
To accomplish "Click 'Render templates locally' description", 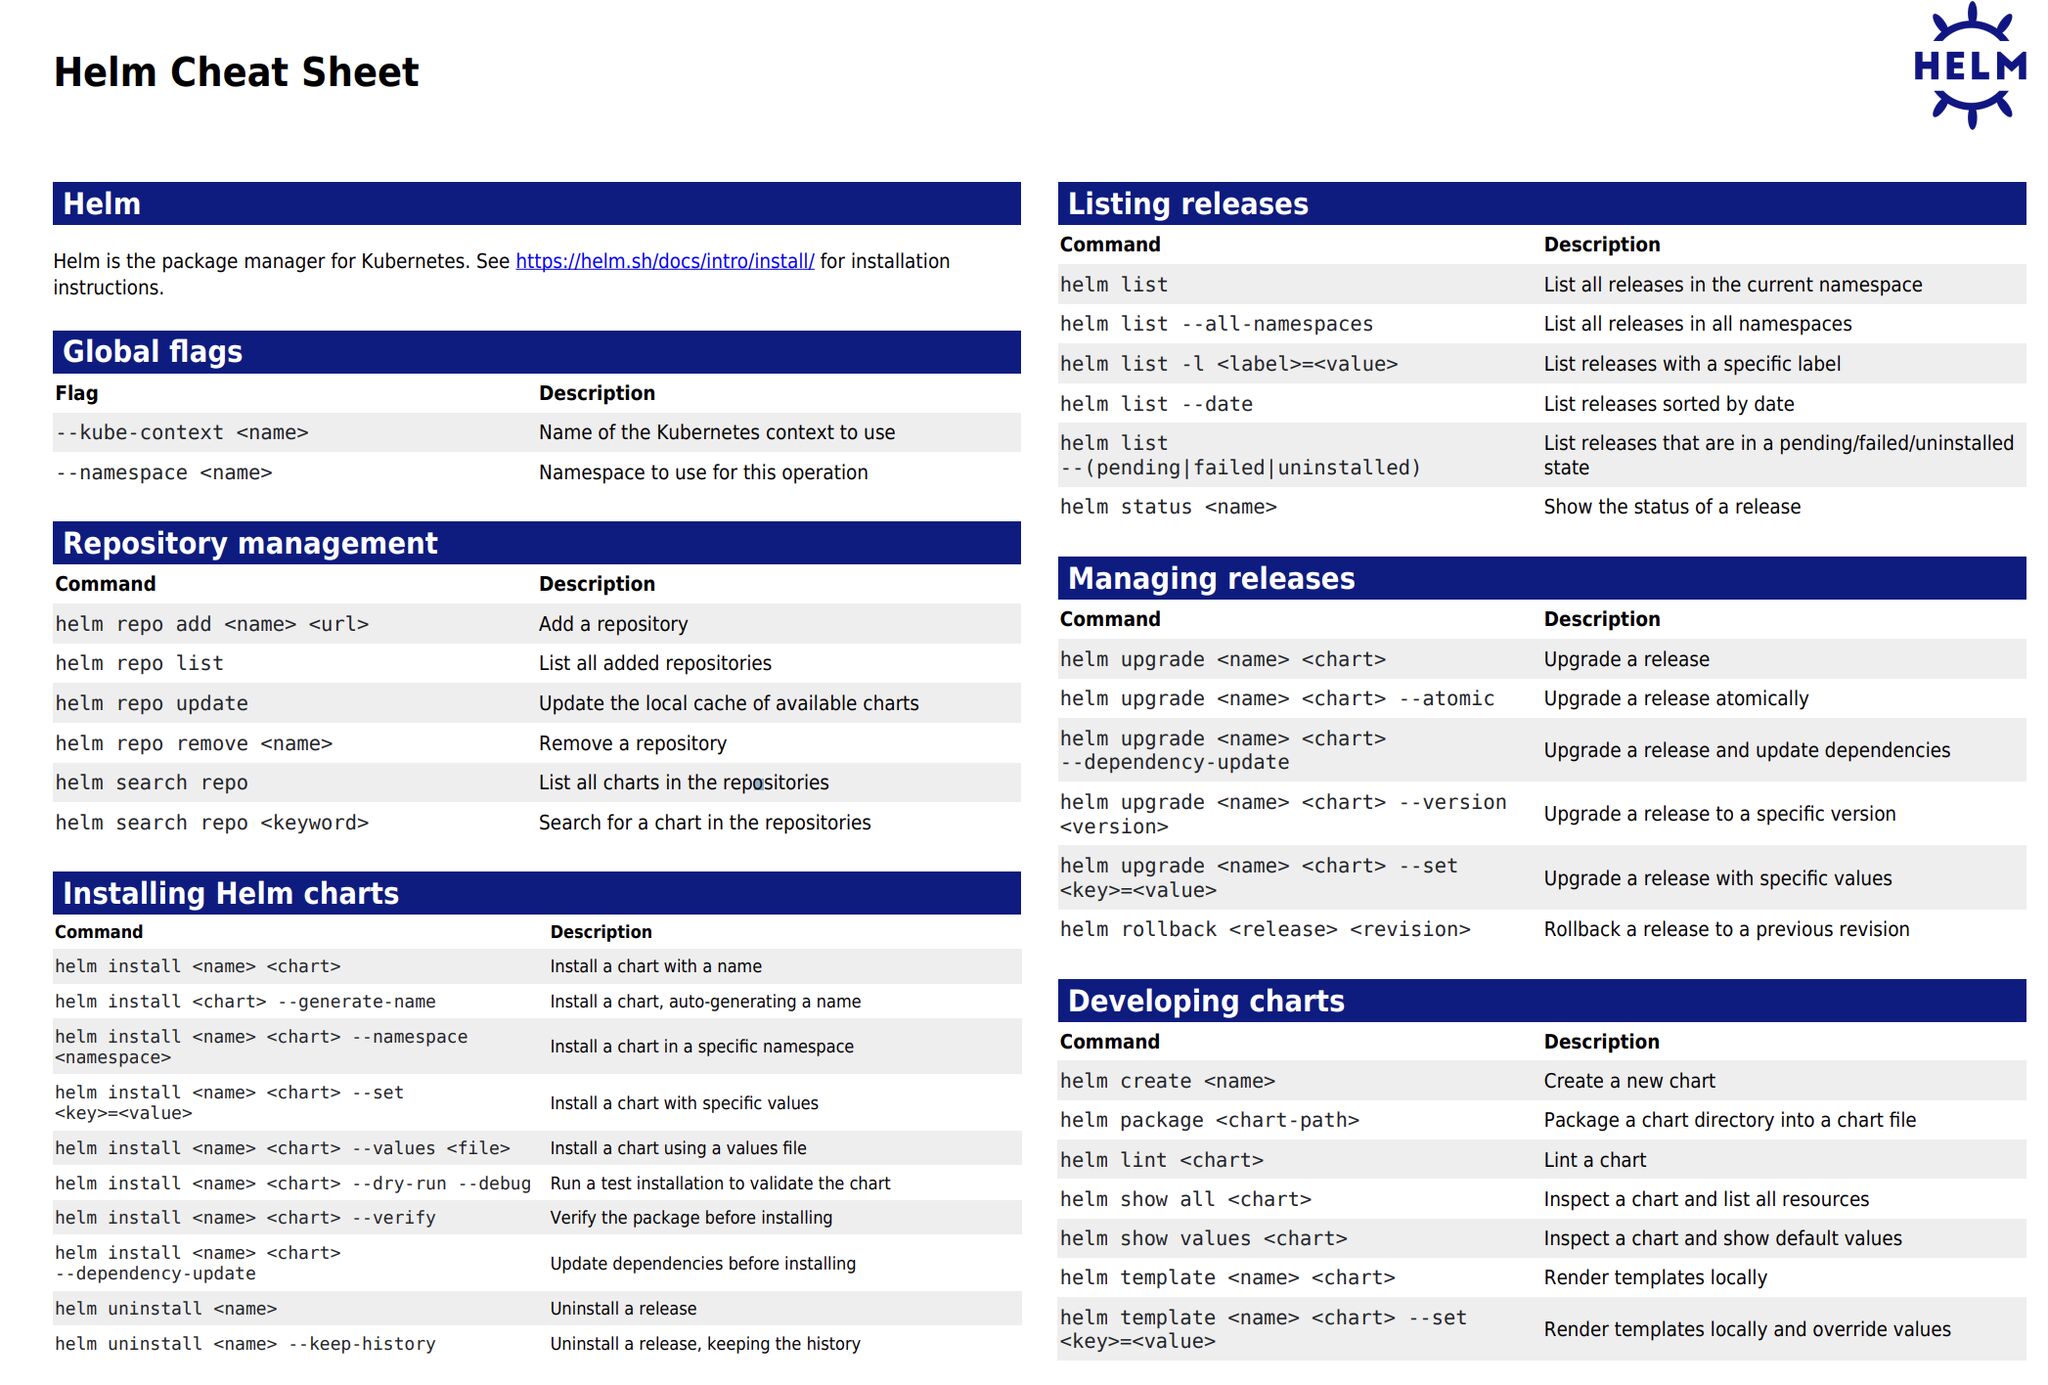I will coord(1656,1278).
